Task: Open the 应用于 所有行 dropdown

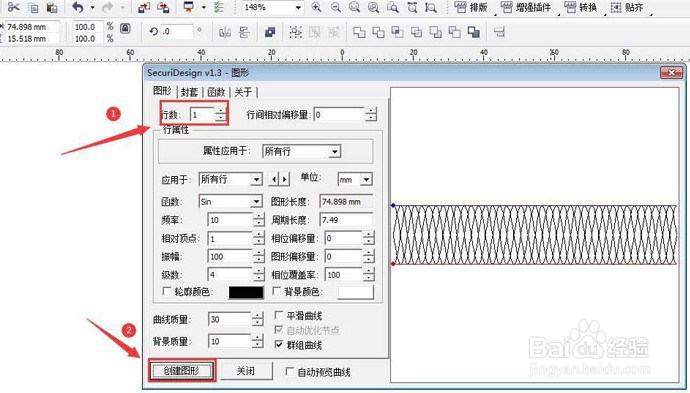Action: click(x=256, y=180)
